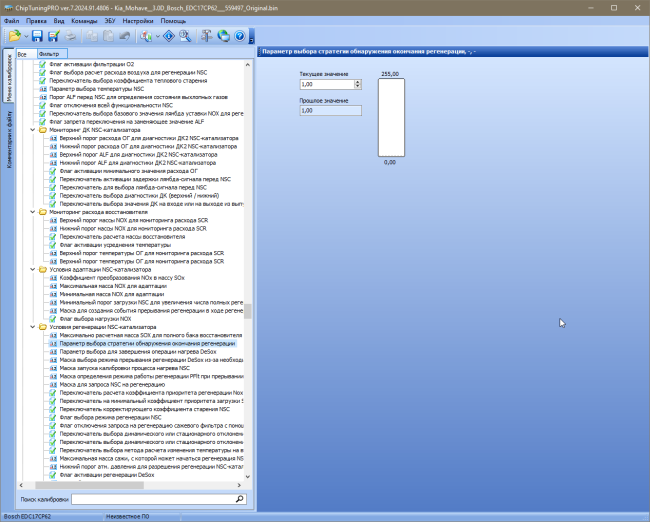This screenshot has width=650, height=522.
Task: Collapse the Условия адаптации NSC-катализатора group
Action: pos(33,269)
